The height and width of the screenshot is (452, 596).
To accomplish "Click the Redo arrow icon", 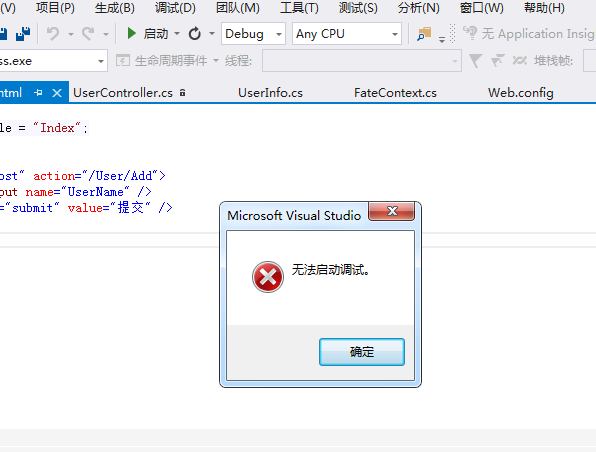I will click(x=88, y=34).
